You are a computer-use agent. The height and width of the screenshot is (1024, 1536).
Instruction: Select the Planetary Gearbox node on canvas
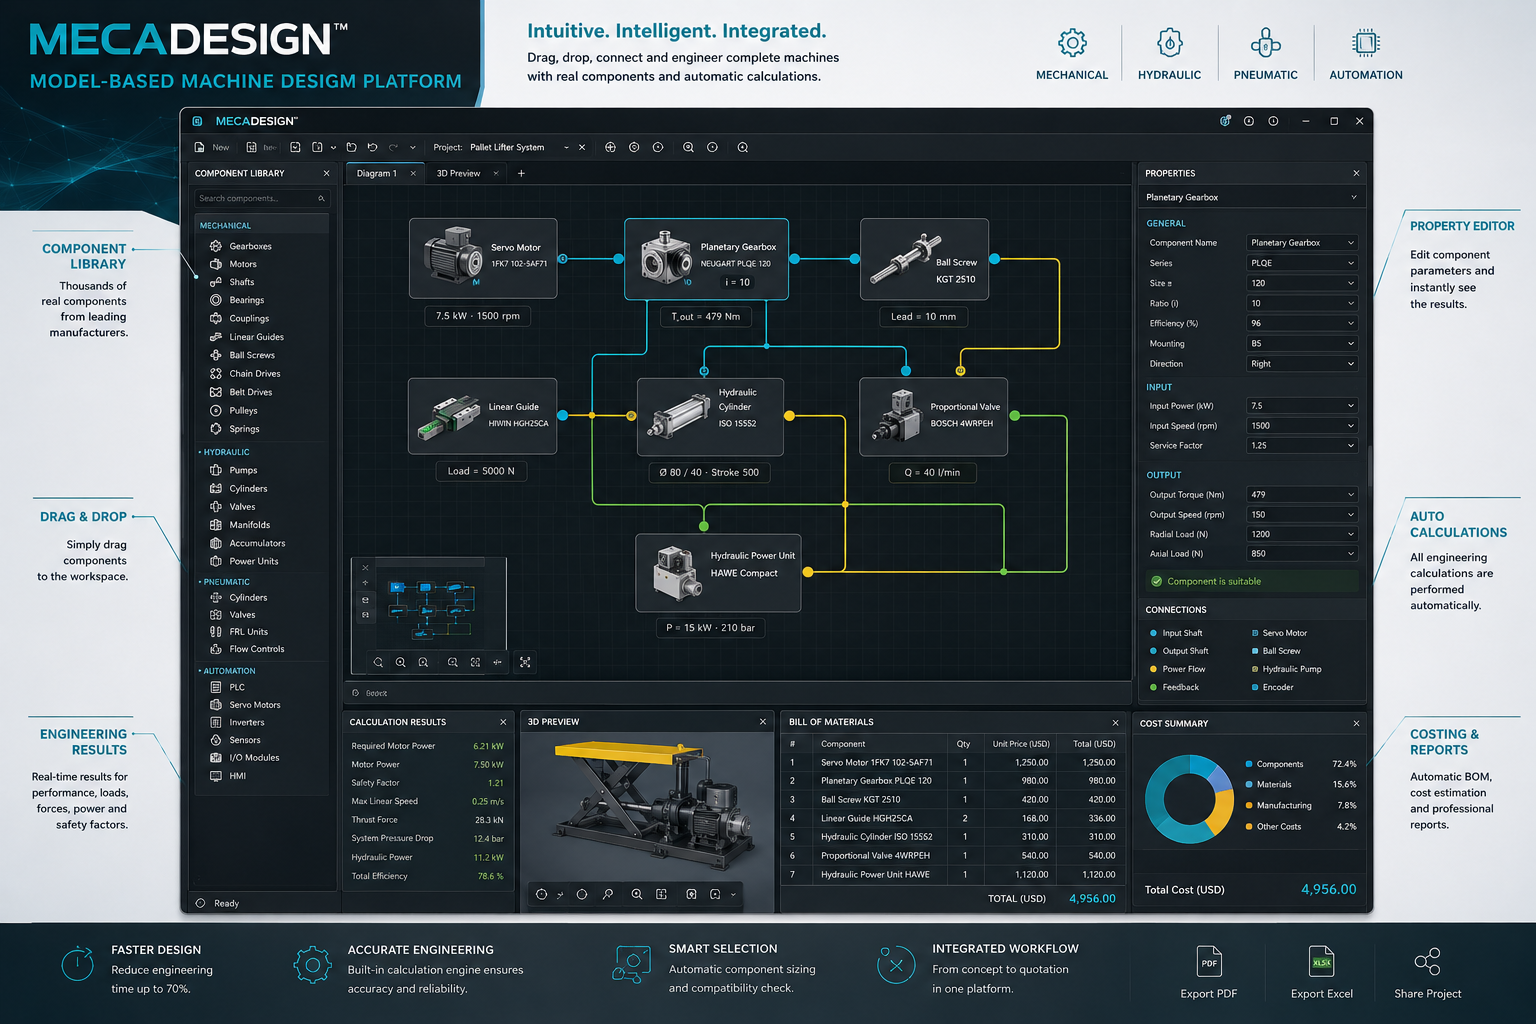coord(706,259)
